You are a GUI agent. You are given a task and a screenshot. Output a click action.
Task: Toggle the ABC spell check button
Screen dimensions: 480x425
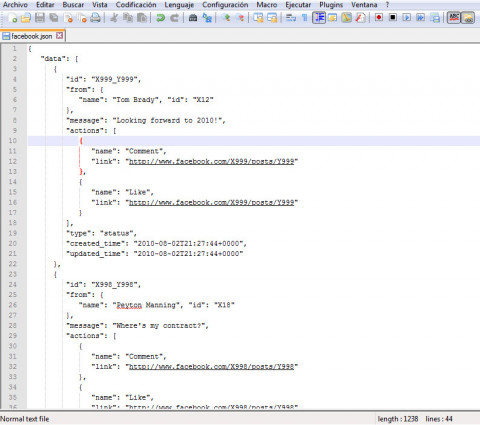[454, 17]
